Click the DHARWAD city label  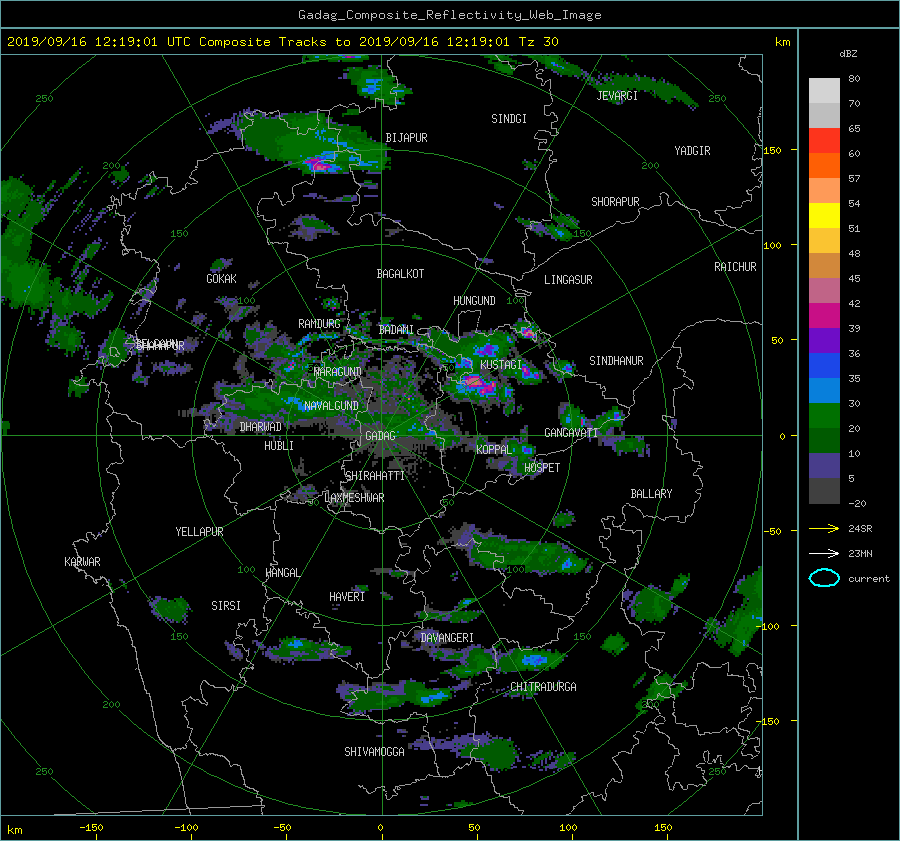tap(261, 427)
